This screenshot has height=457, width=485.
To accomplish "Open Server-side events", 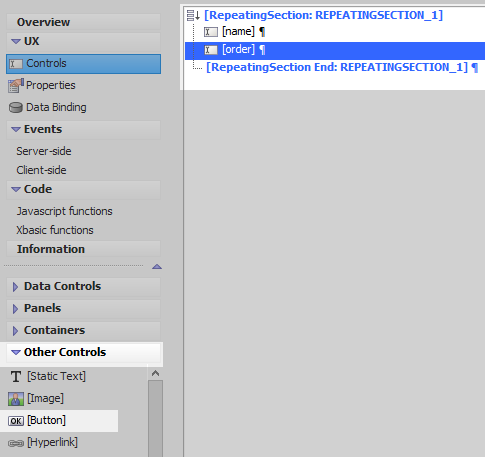I will [x=44, y=151].
